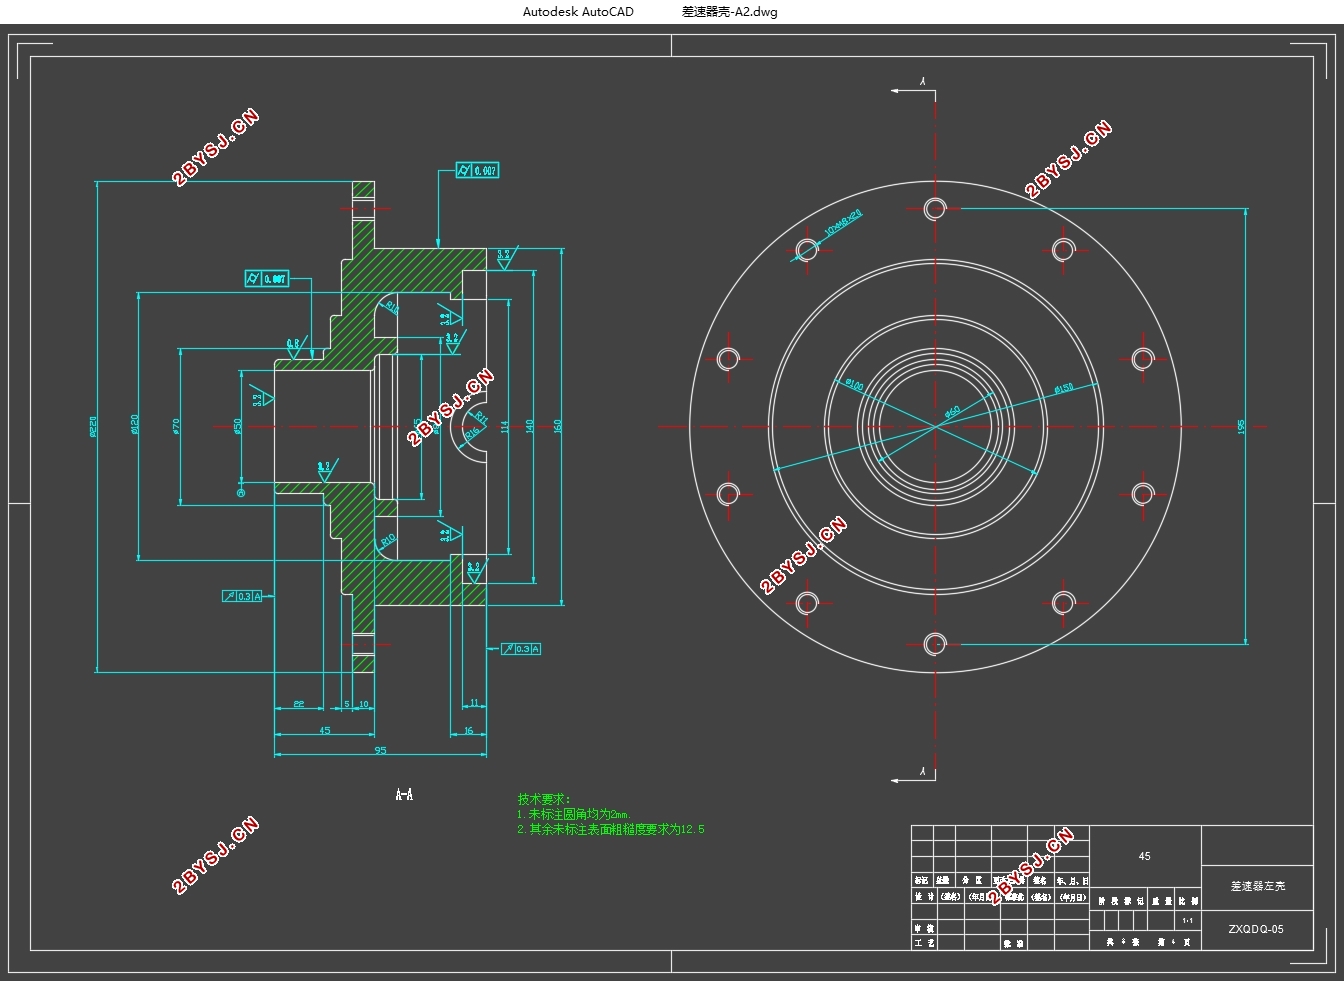Select the ø150 diameter label in front view
Image resolution: width=1344 pixels, height=981 pixels.
pos(1063,388)
